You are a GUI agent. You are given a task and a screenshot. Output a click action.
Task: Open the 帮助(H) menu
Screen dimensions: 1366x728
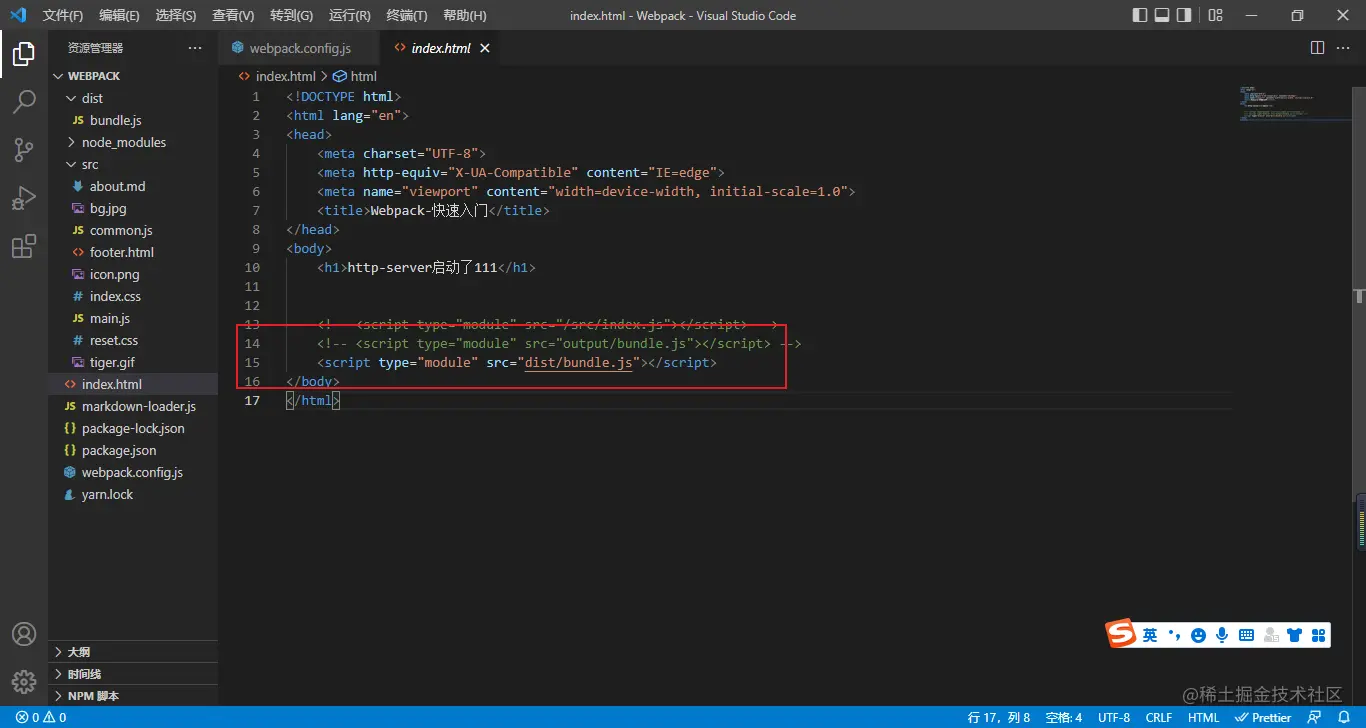(x=464, y=15)
